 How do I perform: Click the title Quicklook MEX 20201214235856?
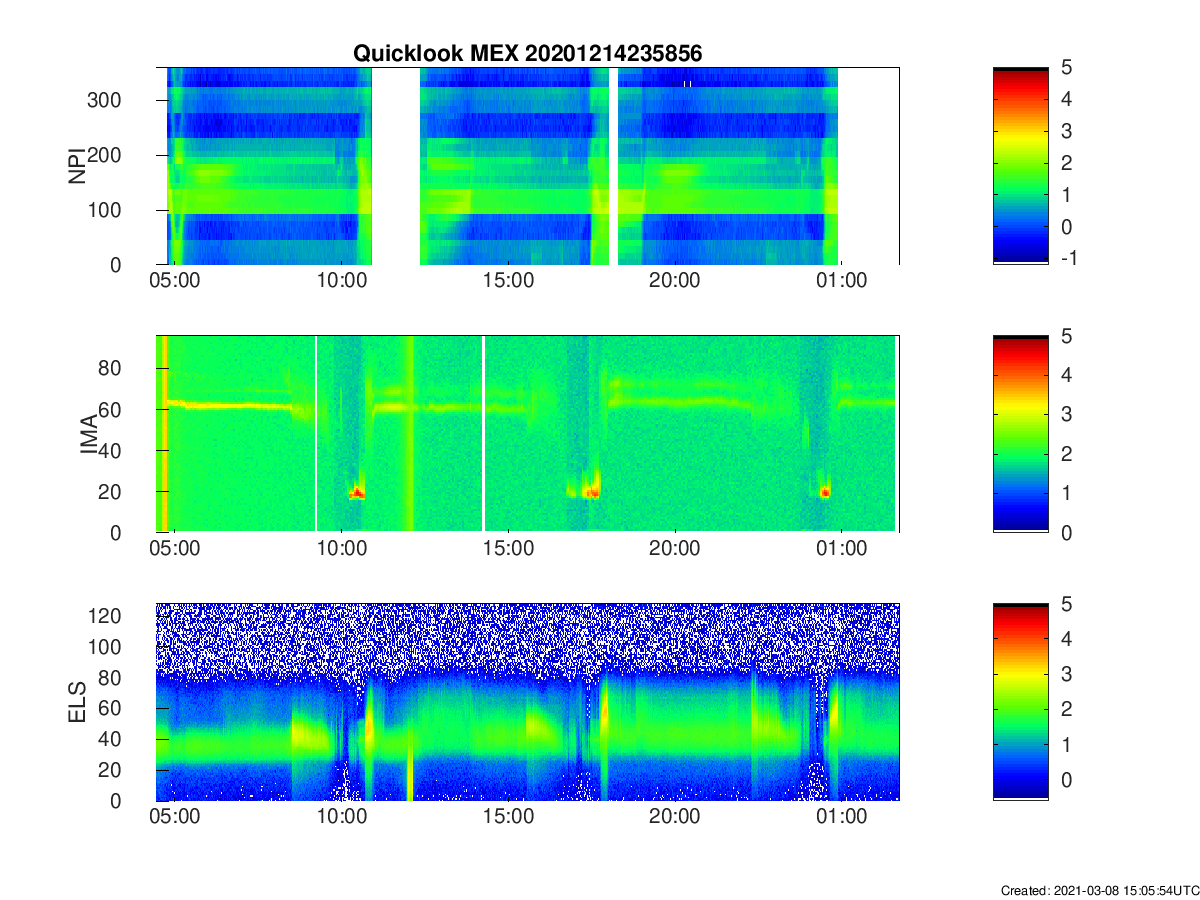pyautogui.click(x=527, y=54)
